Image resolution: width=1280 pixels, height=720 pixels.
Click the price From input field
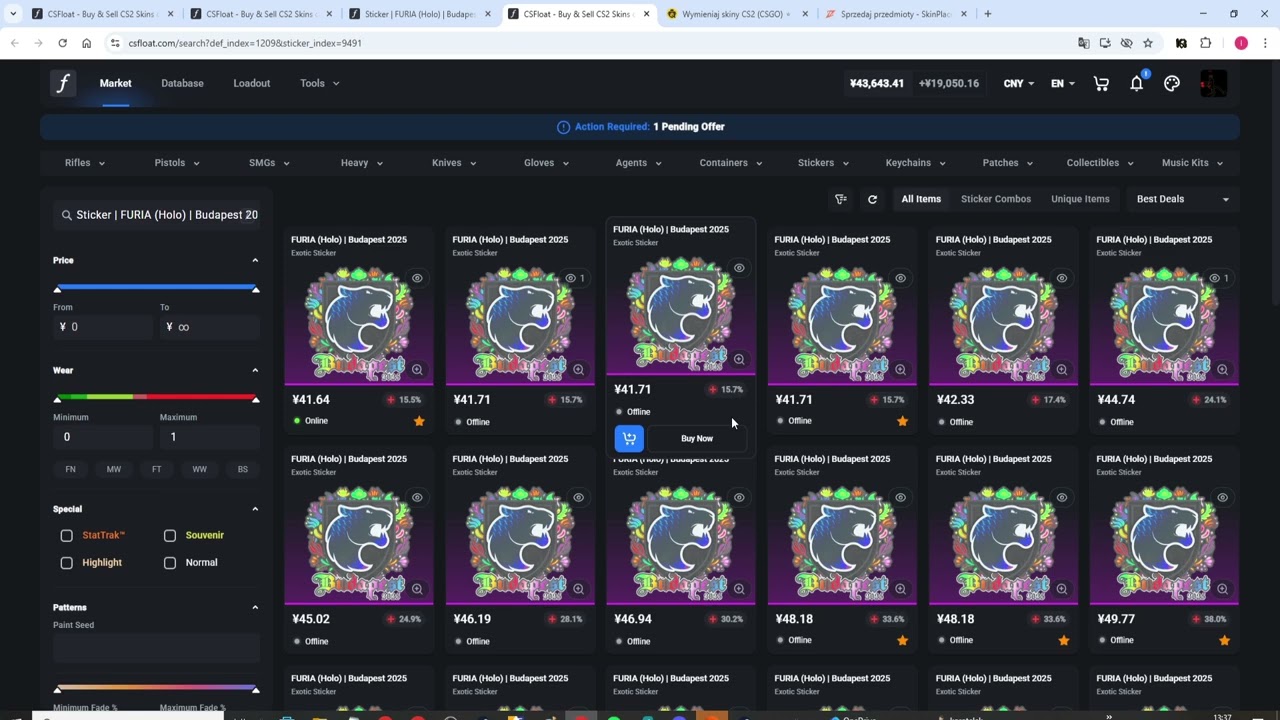point(103,327)
